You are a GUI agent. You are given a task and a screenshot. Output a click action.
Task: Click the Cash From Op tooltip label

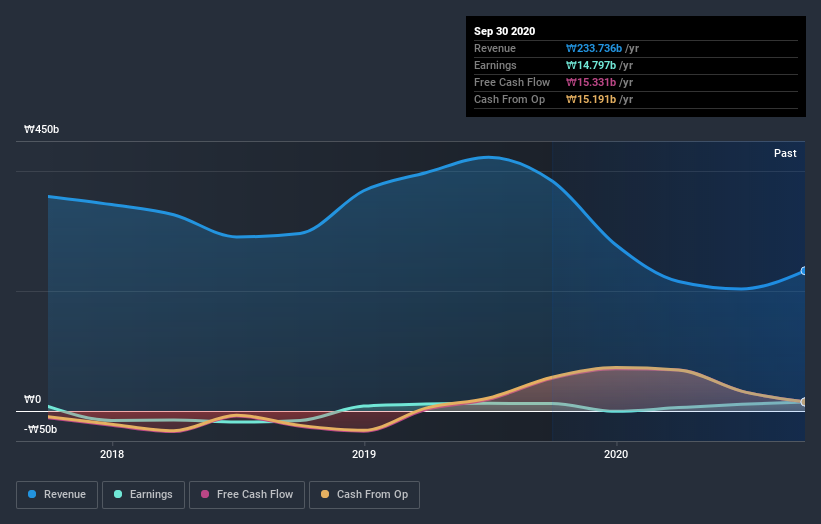click(509, 99)
